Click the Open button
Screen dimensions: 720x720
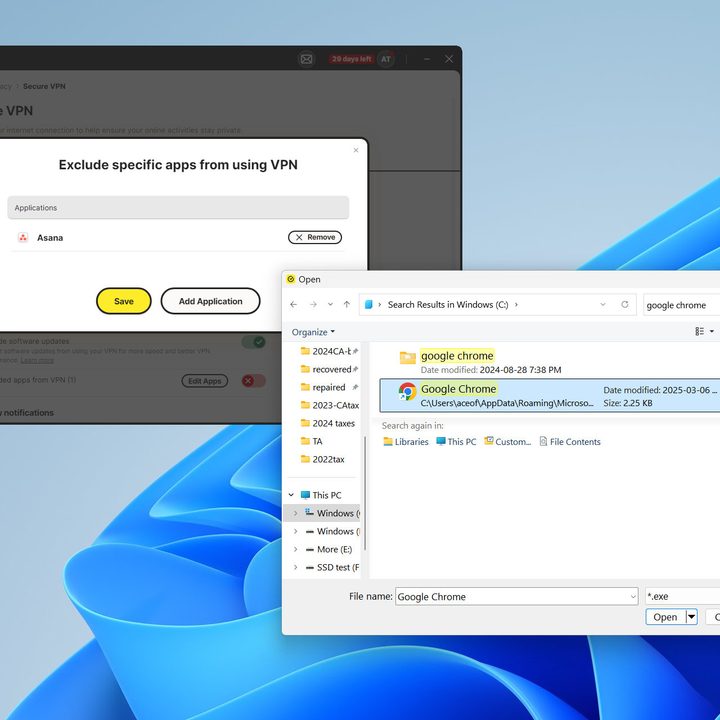pyautogui.click(x=665, y=617)
